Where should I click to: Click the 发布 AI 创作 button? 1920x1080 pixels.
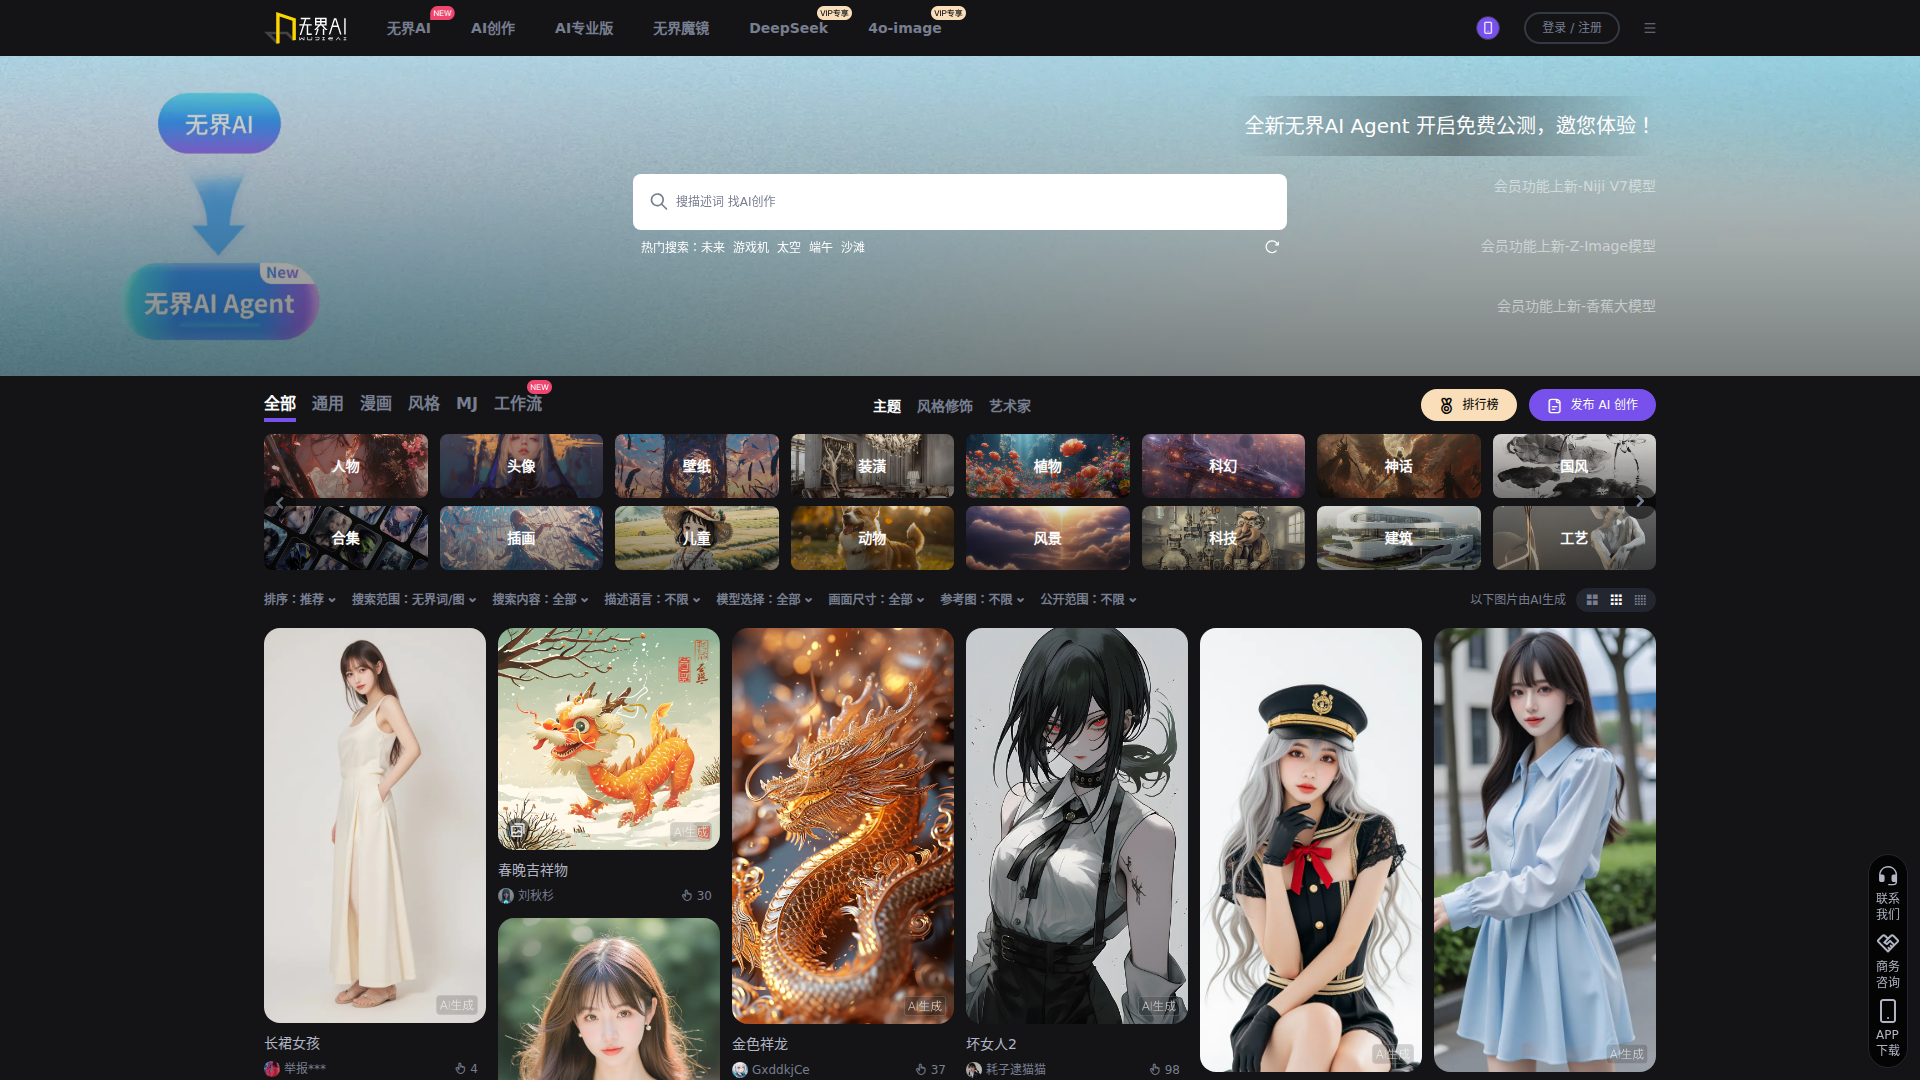(x=1591, y=405)
